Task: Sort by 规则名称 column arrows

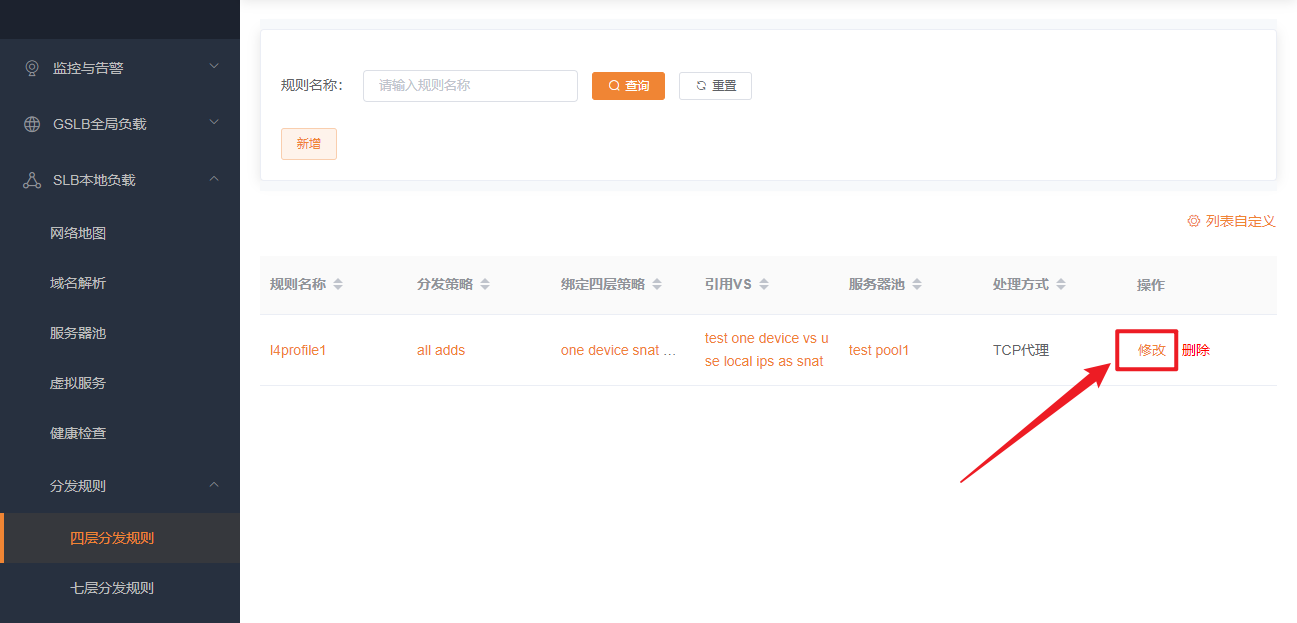Action: coord(338,284)
